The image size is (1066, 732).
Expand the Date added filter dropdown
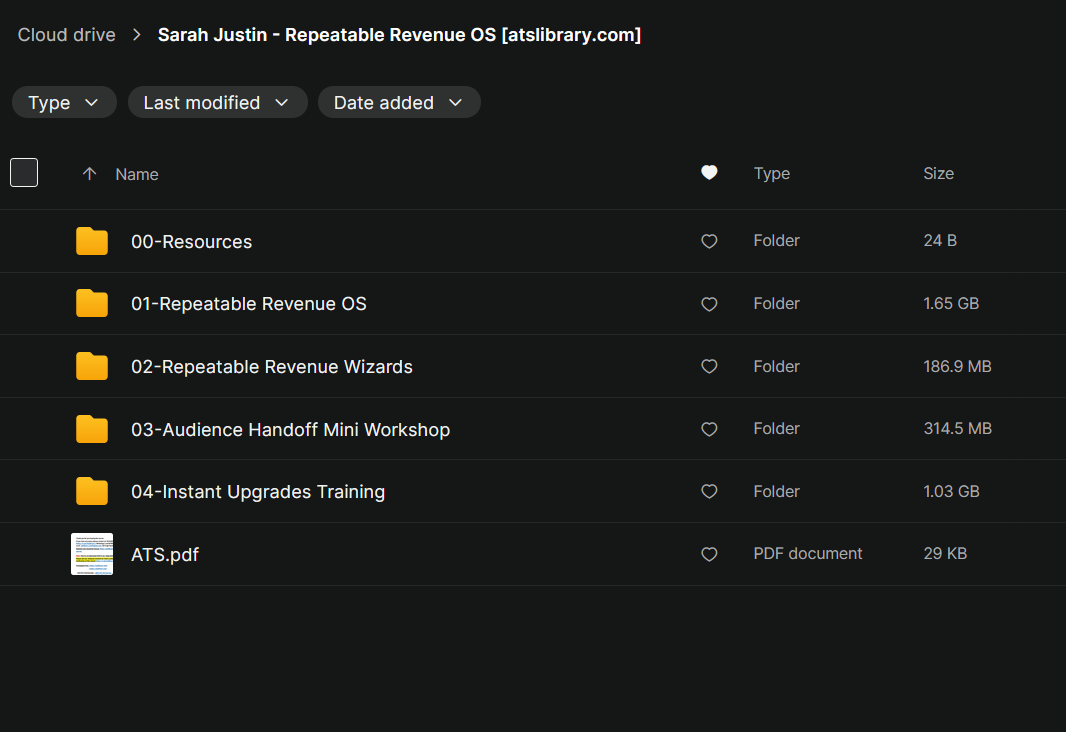pyautogui.click(x=399, y=102)
